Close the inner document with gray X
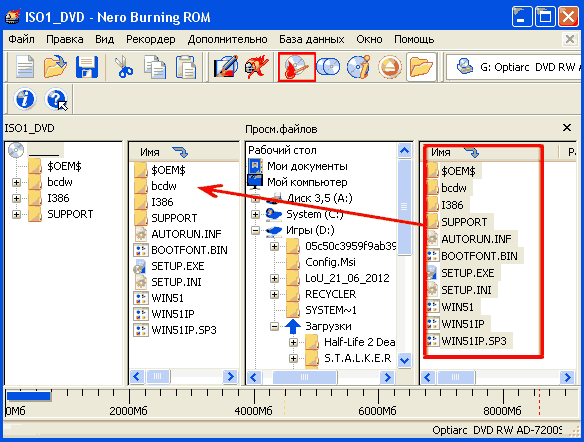 (x=570, y=39)
